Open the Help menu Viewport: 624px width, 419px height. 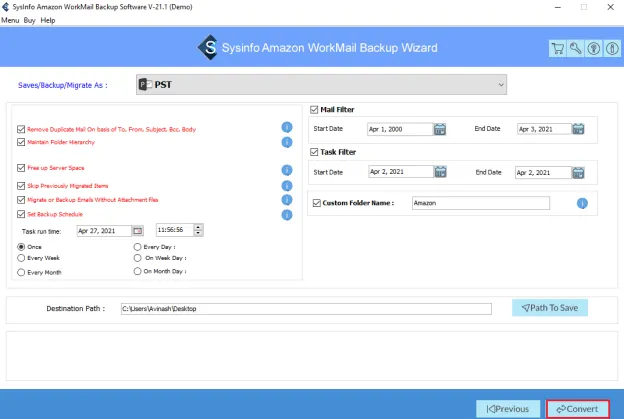[48, 20]
